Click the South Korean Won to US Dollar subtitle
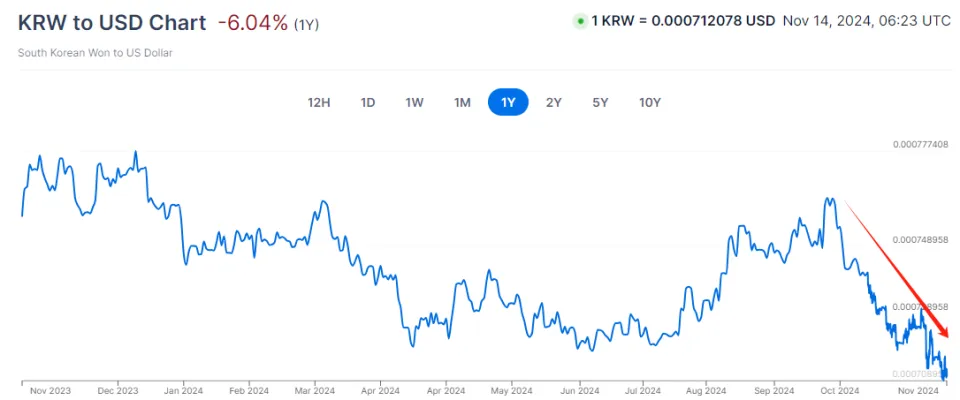960x400 pixels. click(96, 52)
